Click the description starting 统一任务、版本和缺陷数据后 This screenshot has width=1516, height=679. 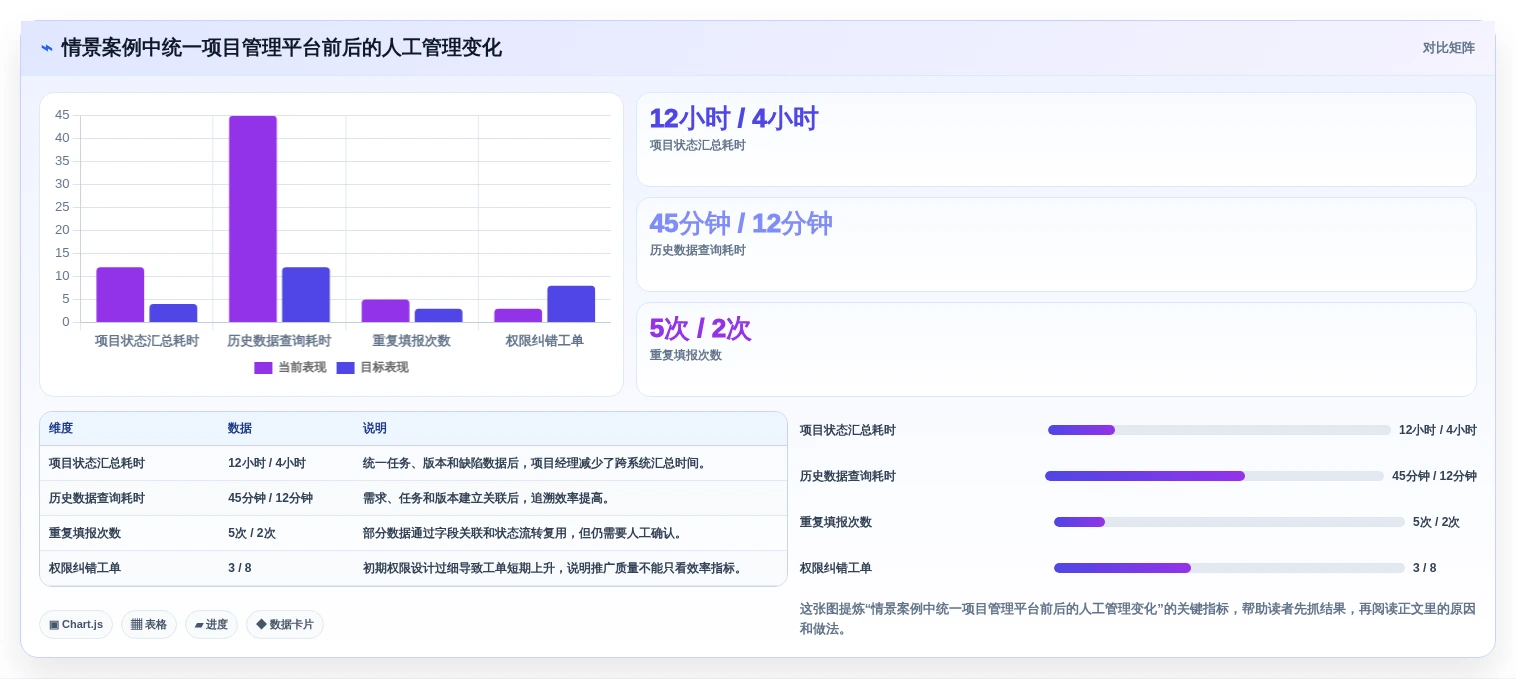[x=537, y=463]
